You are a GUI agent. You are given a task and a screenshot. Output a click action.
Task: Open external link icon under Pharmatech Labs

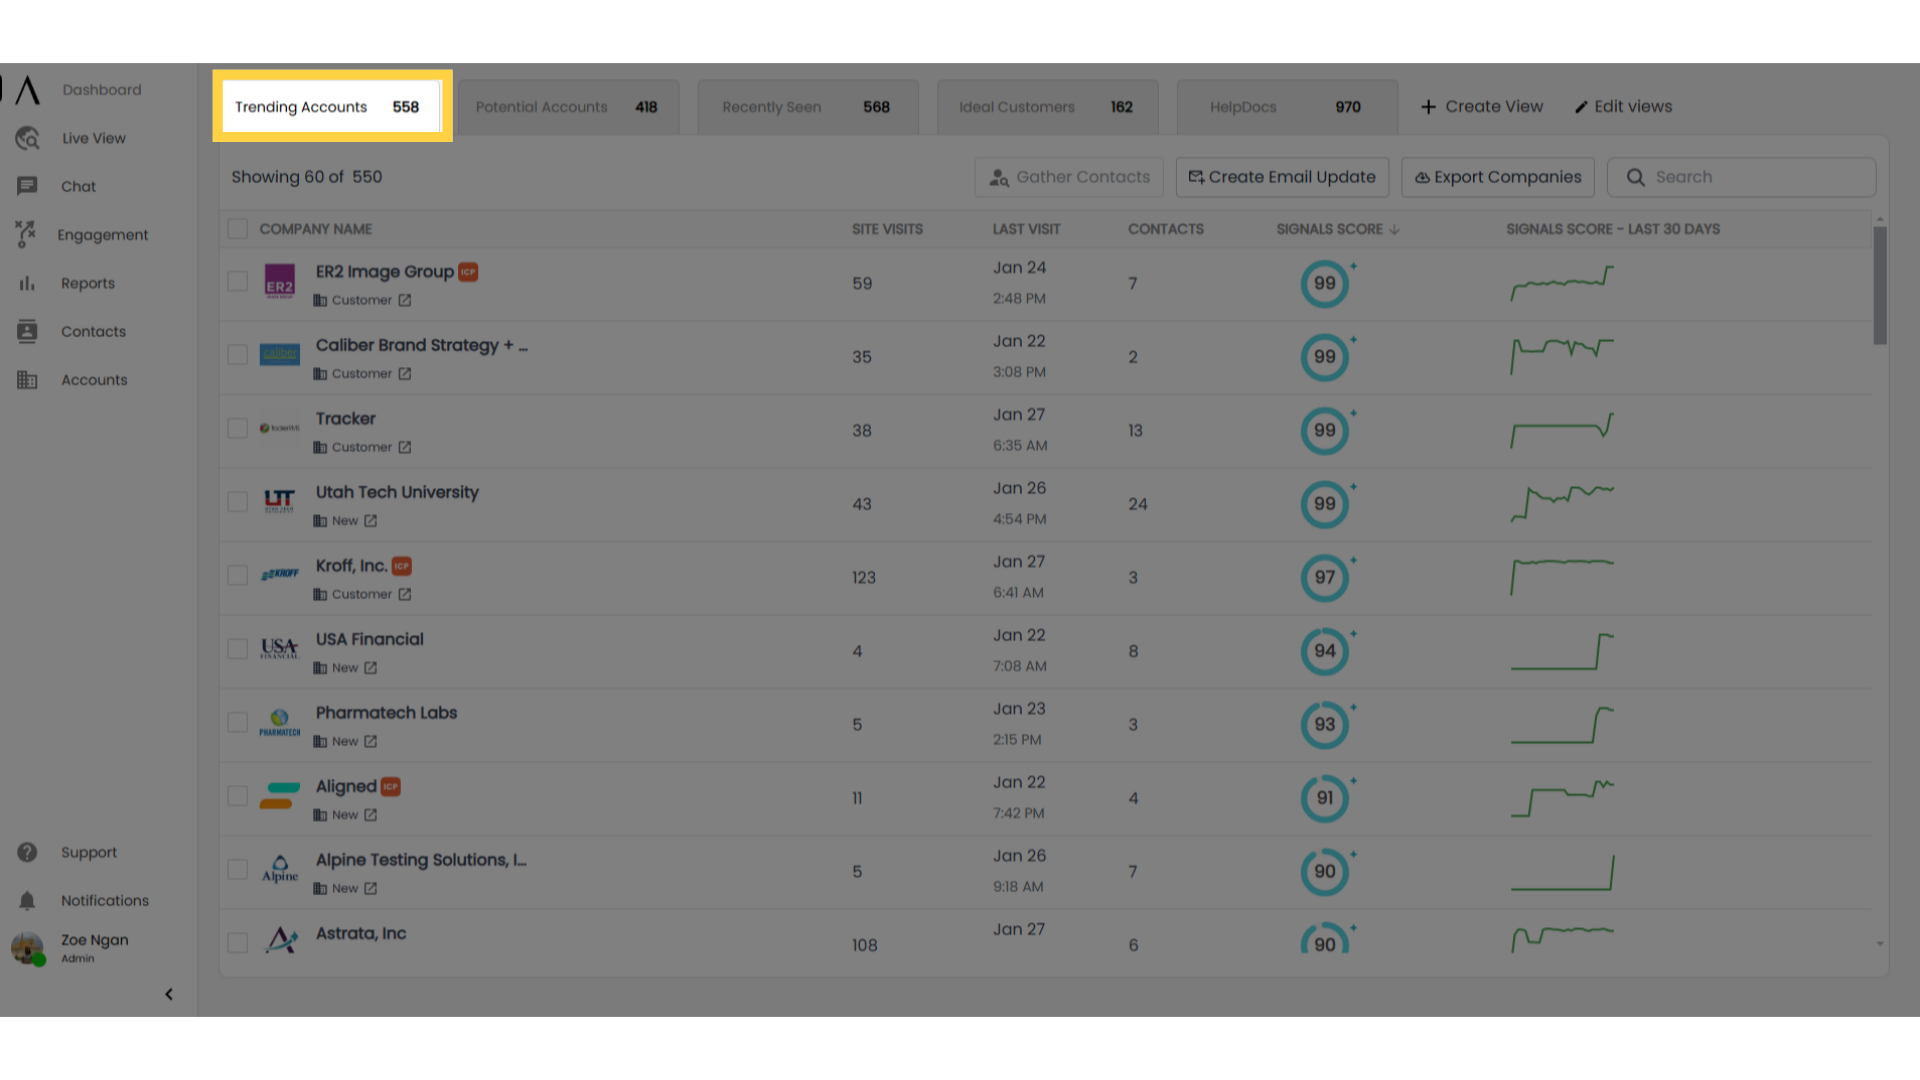pos(371,741)
